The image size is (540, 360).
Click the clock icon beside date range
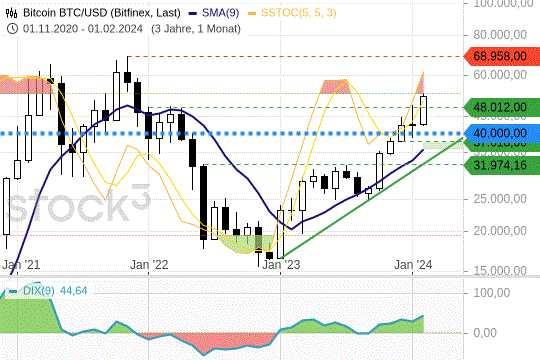pos(12,29)
